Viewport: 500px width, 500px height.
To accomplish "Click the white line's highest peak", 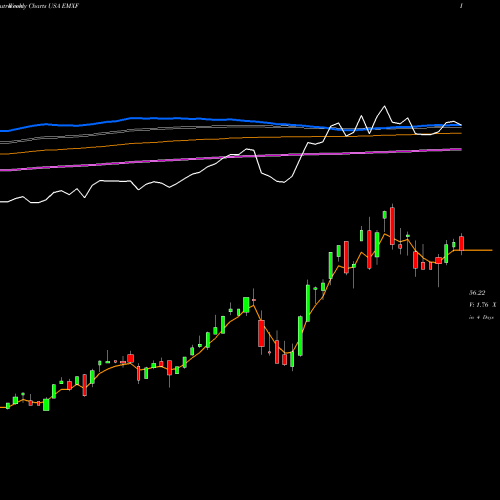I will point(384,106).
